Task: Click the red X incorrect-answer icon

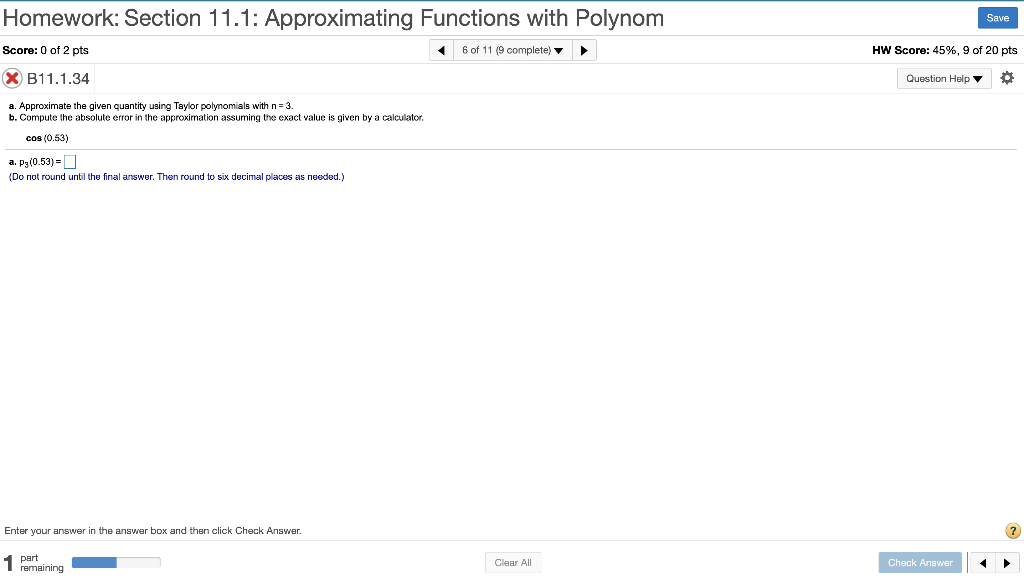Action: (x=11, y=77)
